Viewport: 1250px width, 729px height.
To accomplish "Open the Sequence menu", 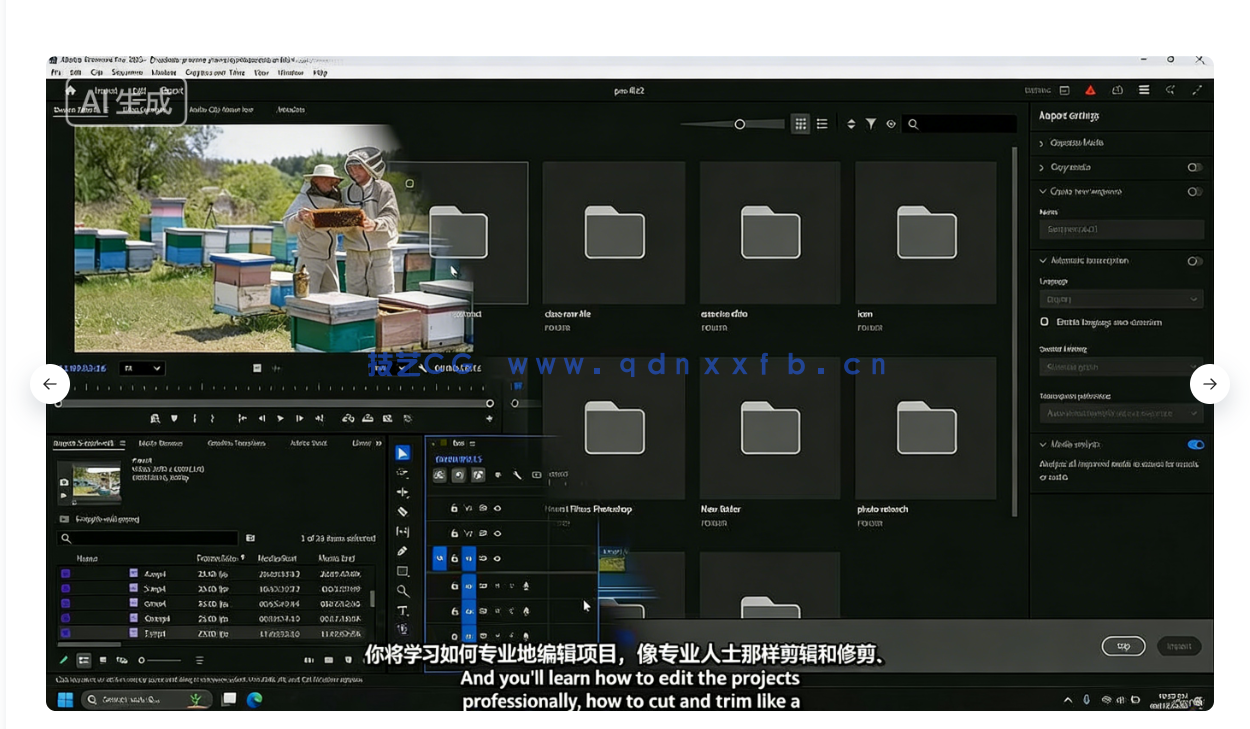I will click(x=128, y=72).
